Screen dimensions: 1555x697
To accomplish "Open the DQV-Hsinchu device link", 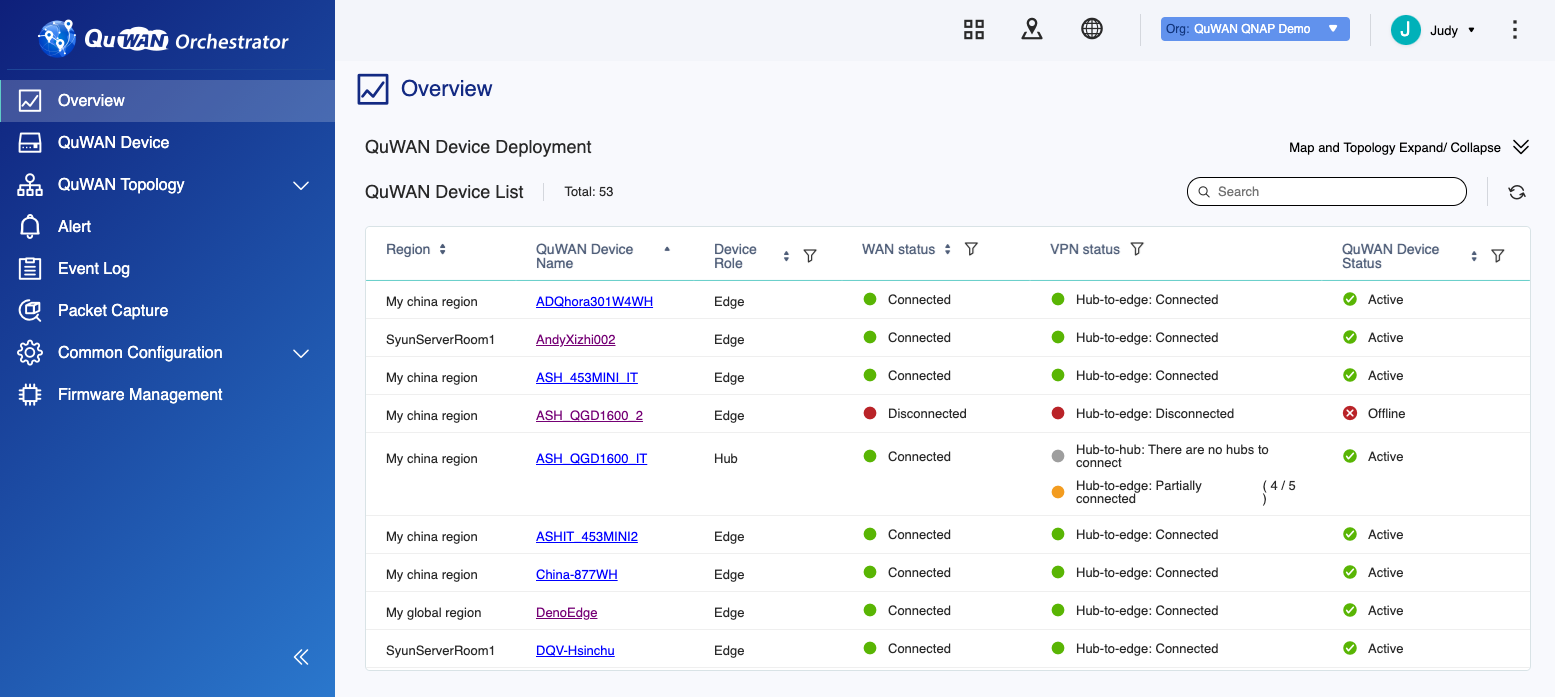I will click(x=575, y=650).
